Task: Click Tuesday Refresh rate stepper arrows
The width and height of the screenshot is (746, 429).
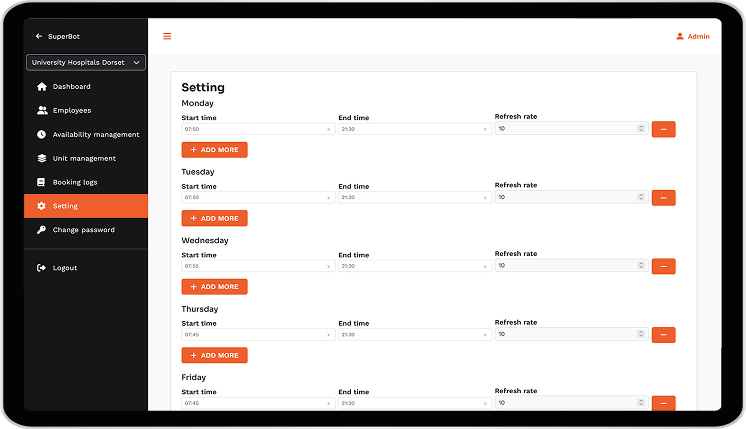Action: pos(641,197)
